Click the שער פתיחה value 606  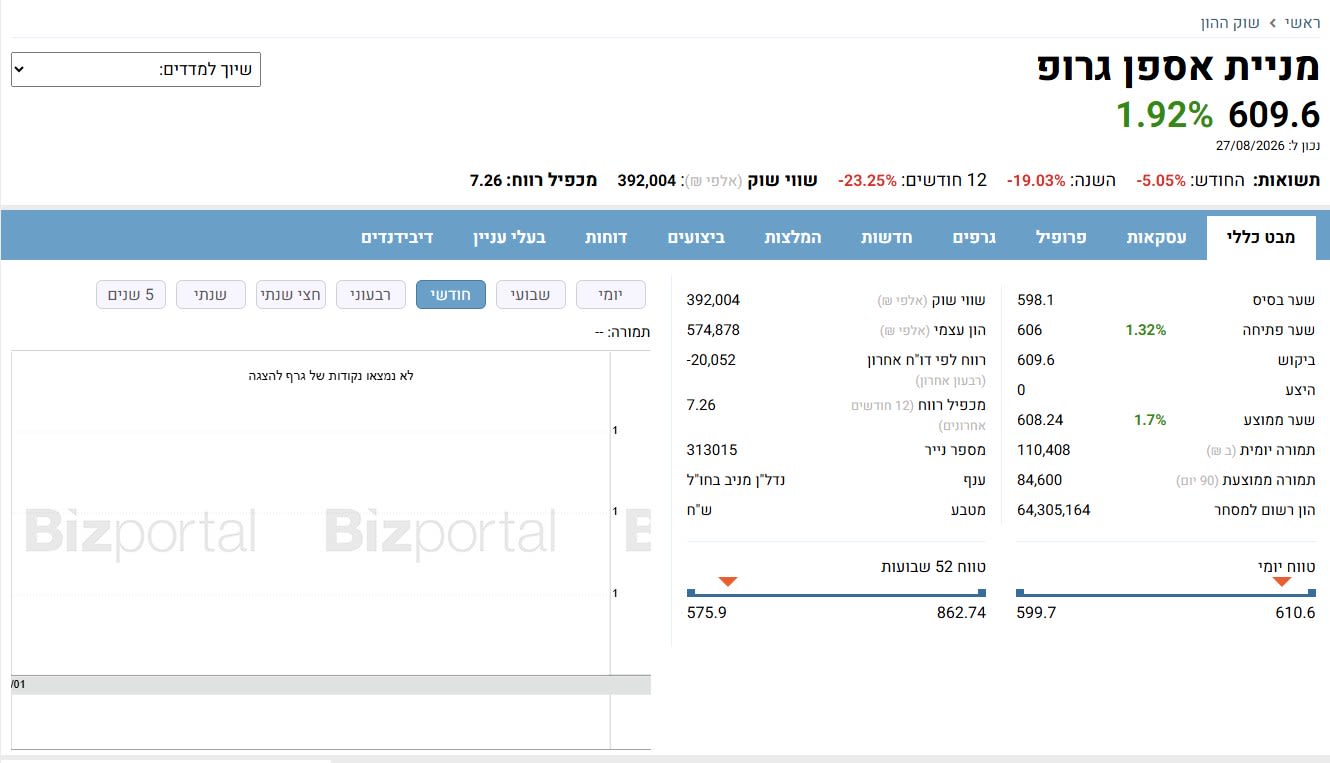1029,330
